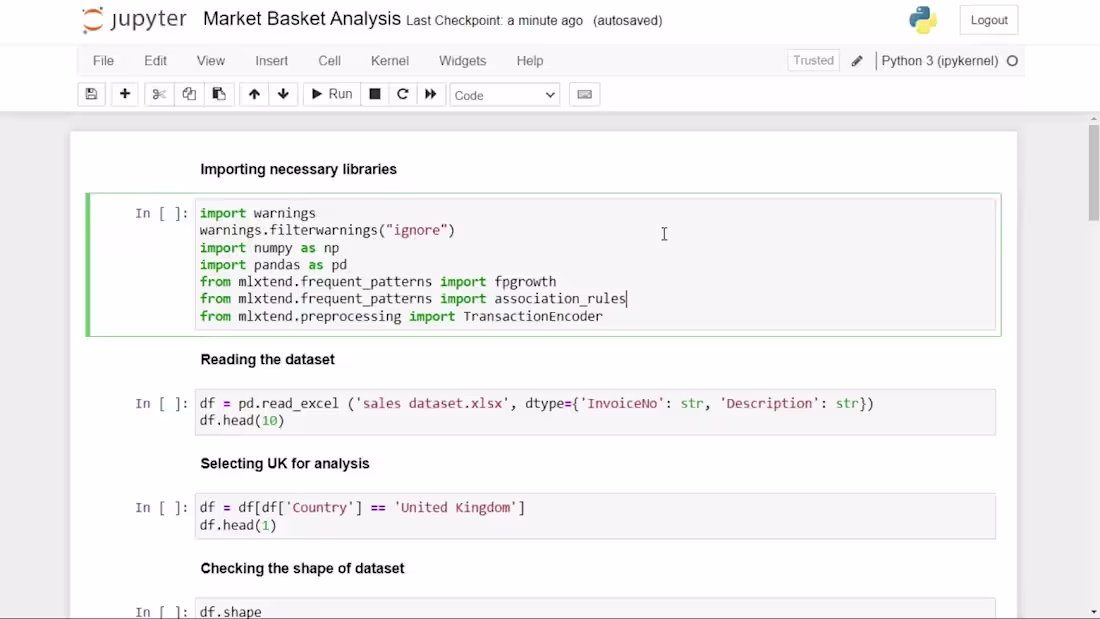This screenshot has height=619, width=1100.
Task: Restart the kernel using circular arrow icon
Action: 402,93
